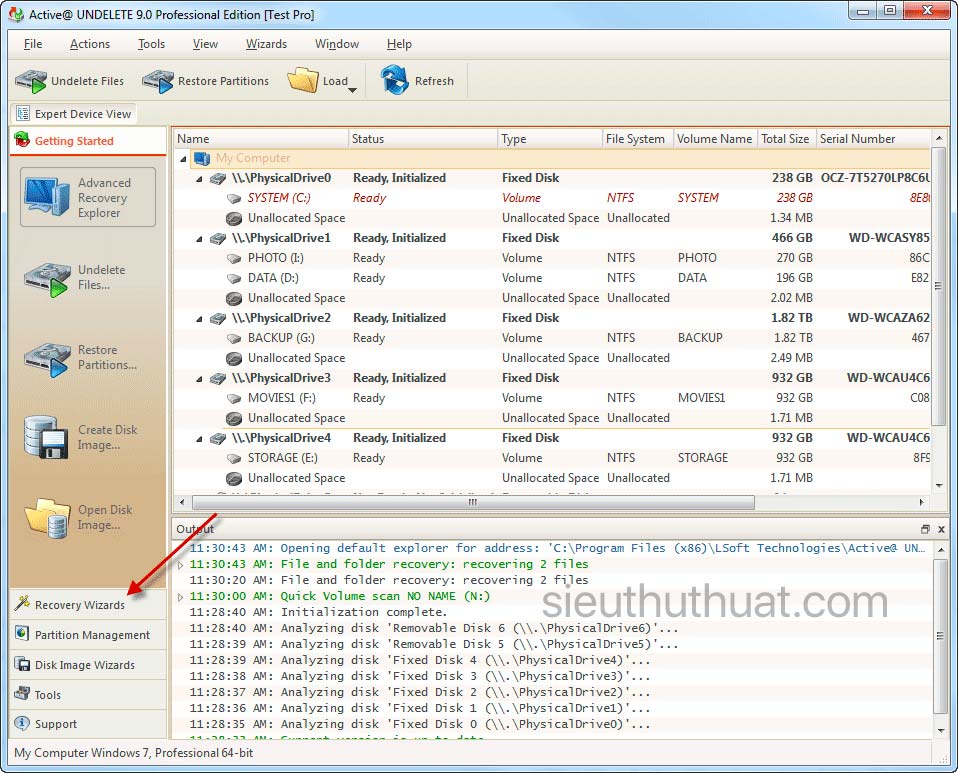Open the Support section
Image resolution: width=958 pixels, height=773 pixels.
point(88,724)
